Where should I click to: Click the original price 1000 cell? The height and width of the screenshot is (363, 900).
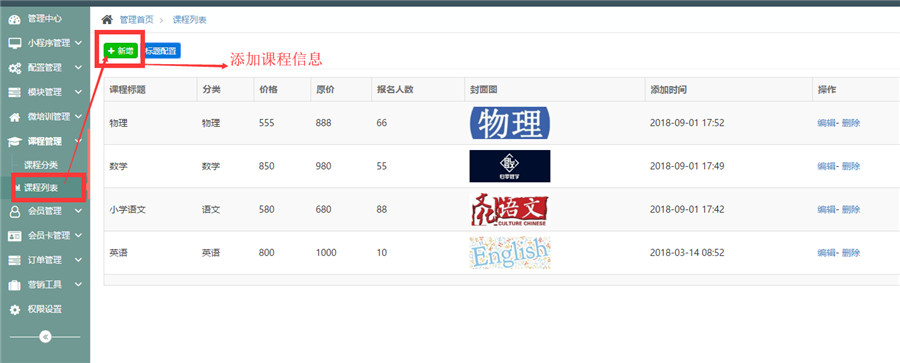click(x=326, y=253)
